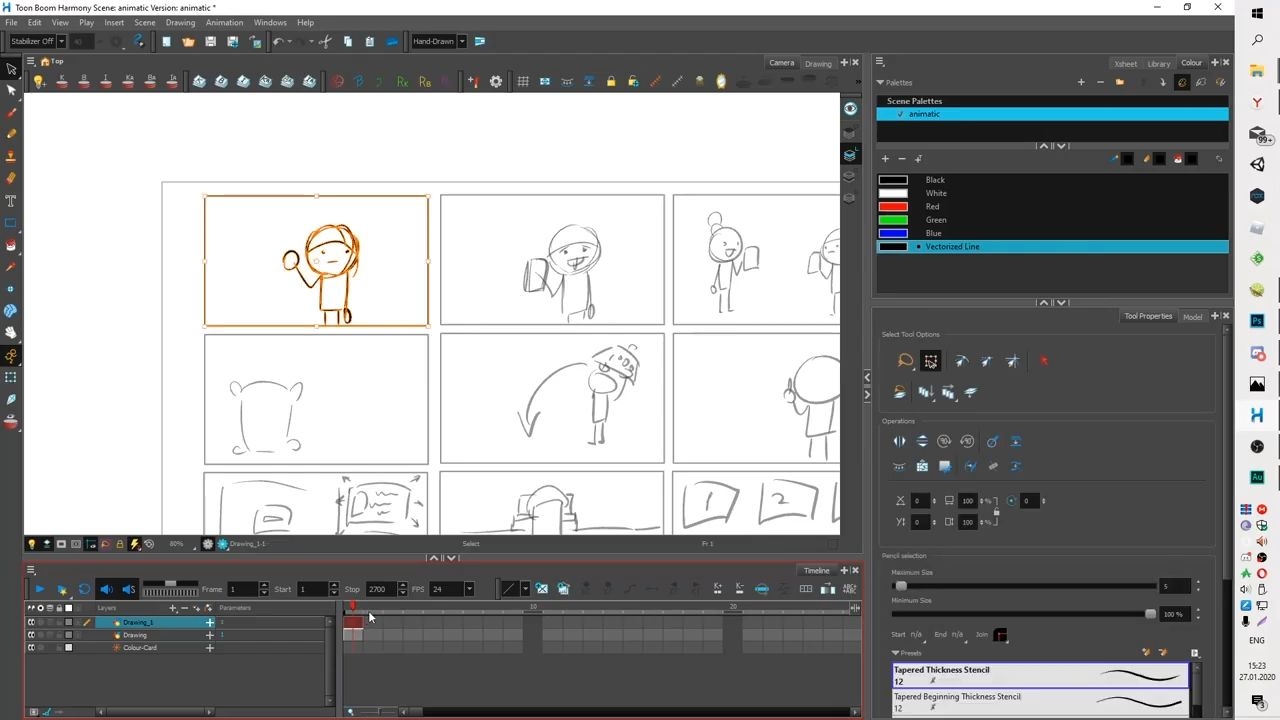Play the scene from Timeline
The width and height of the screenshot is (1280, 720).
coord(39,589)
